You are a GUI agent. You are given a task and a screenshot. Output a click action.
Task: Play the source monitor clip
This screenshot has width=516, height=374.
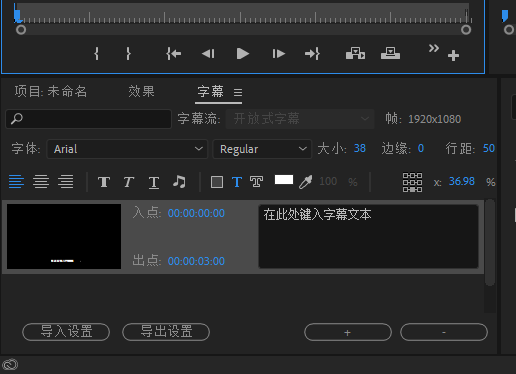point(243,54)
